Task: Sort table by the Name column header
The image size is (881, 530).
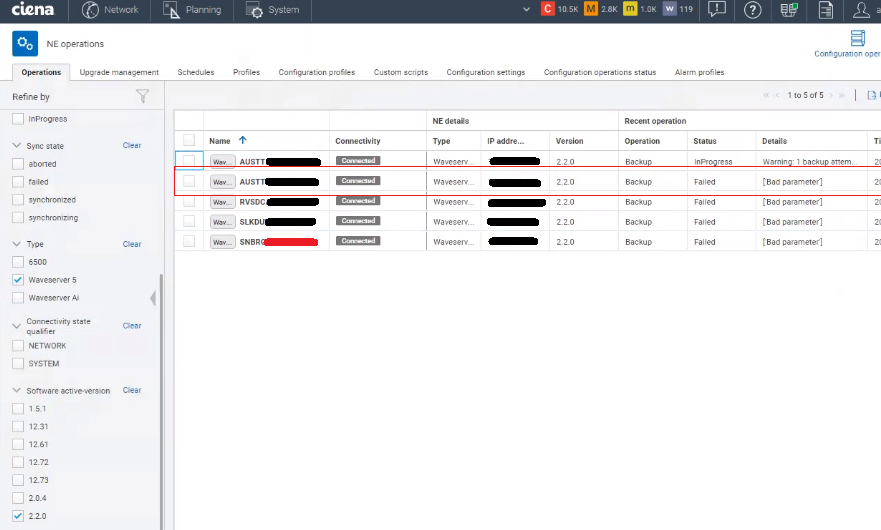Action: [x=220, y=141]
